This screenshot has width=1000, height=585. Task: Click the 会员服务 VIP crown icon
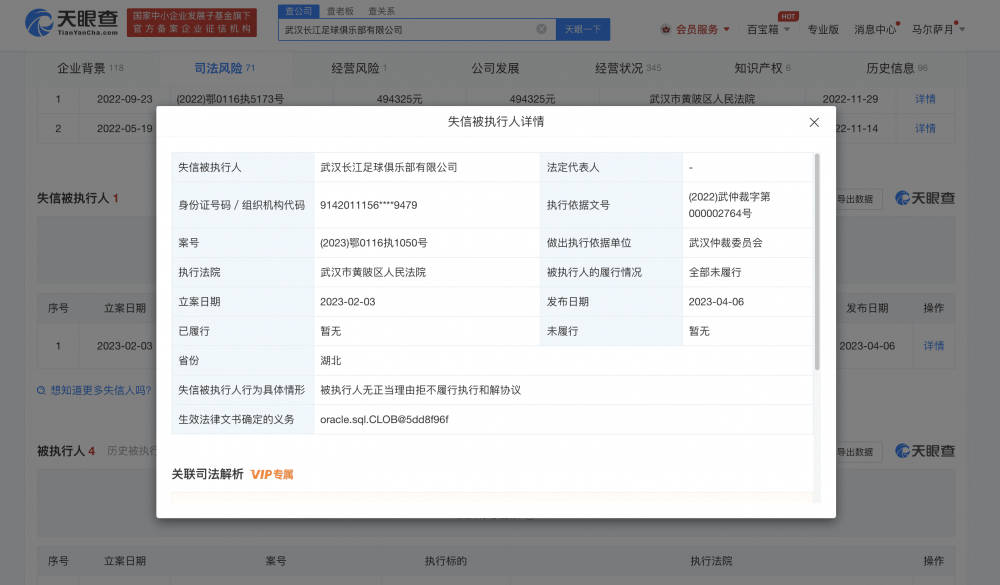[665, 29]
